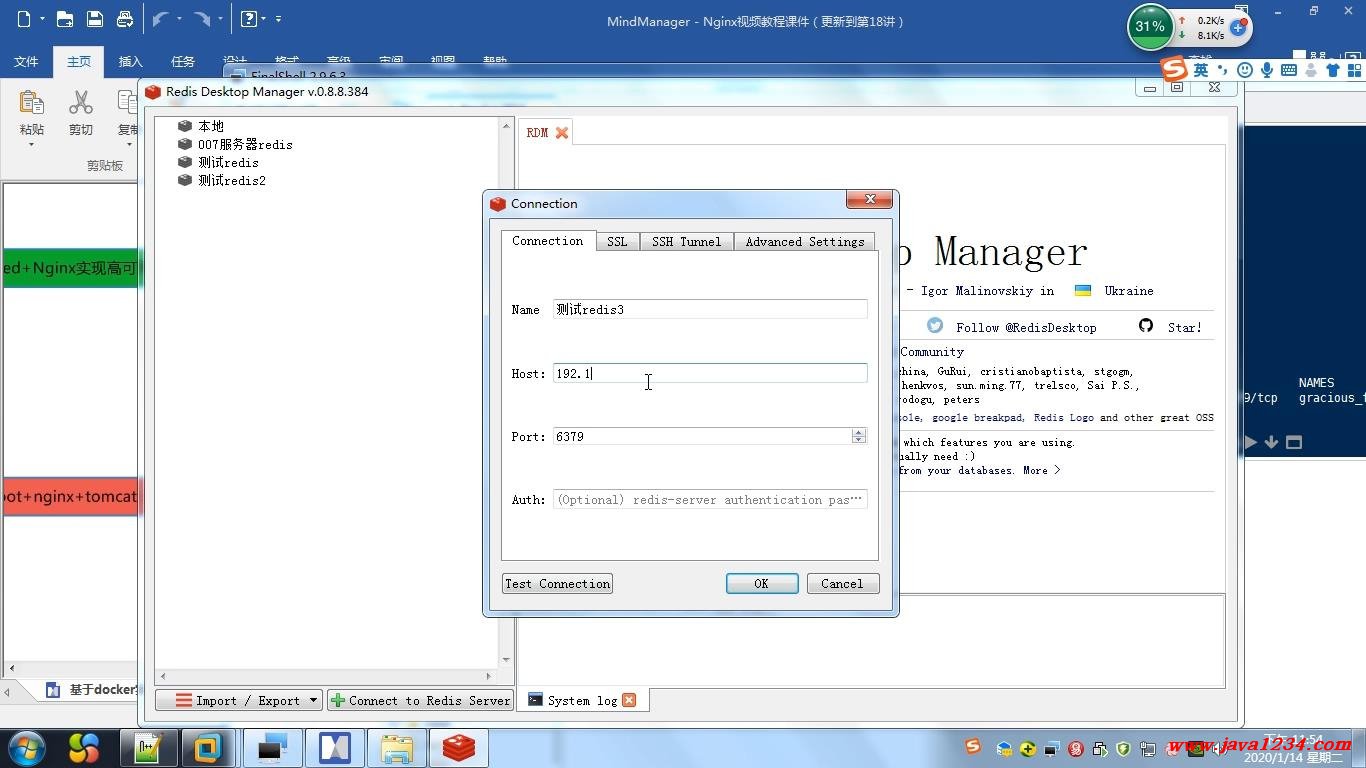This screenshot has height=768, width=1366.
Task: Open the Star! link
Action: (x=1185, y=327)
